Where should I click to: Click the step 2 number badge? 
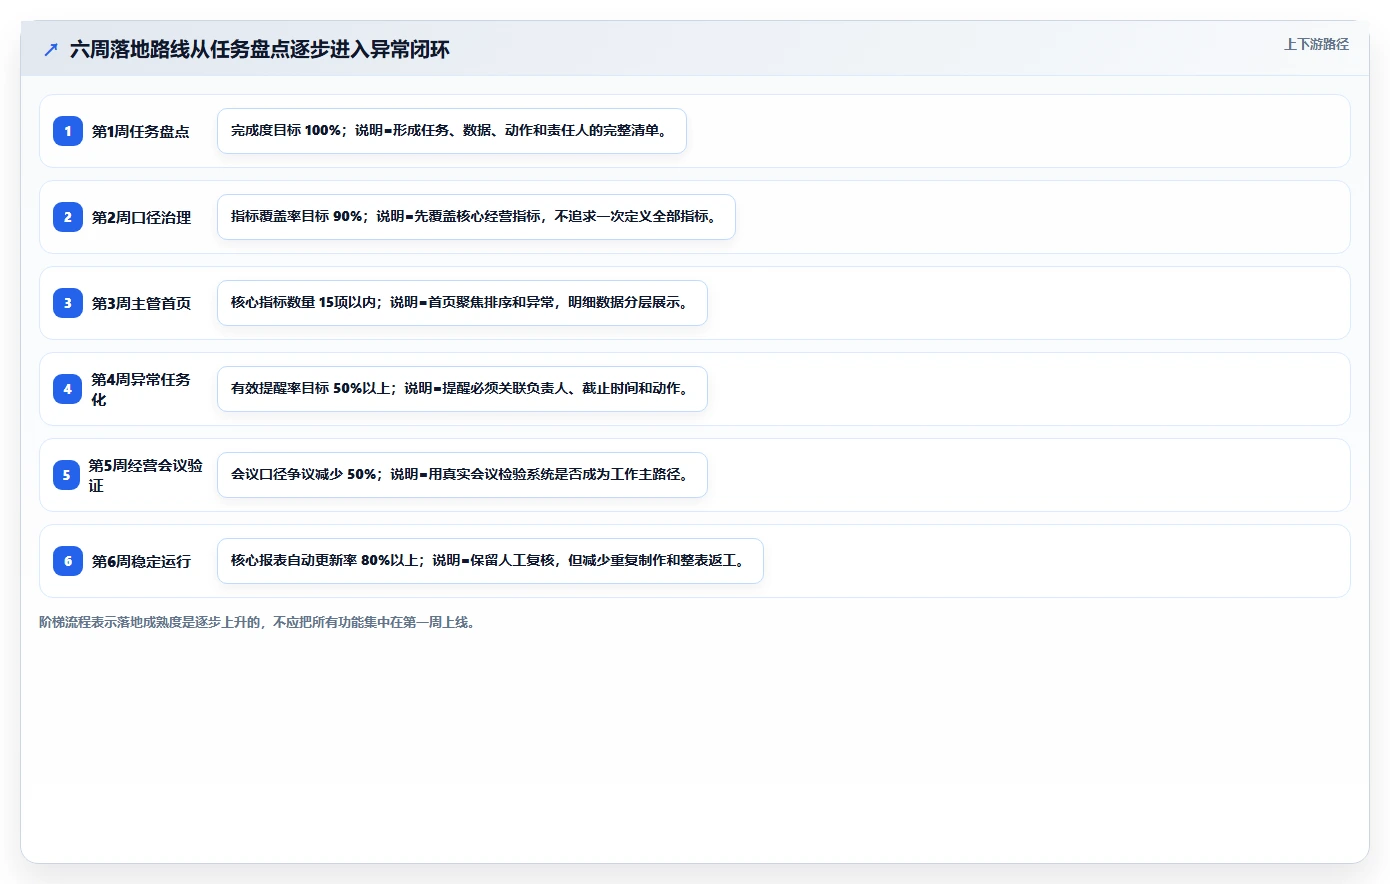(x=68, y=217)
